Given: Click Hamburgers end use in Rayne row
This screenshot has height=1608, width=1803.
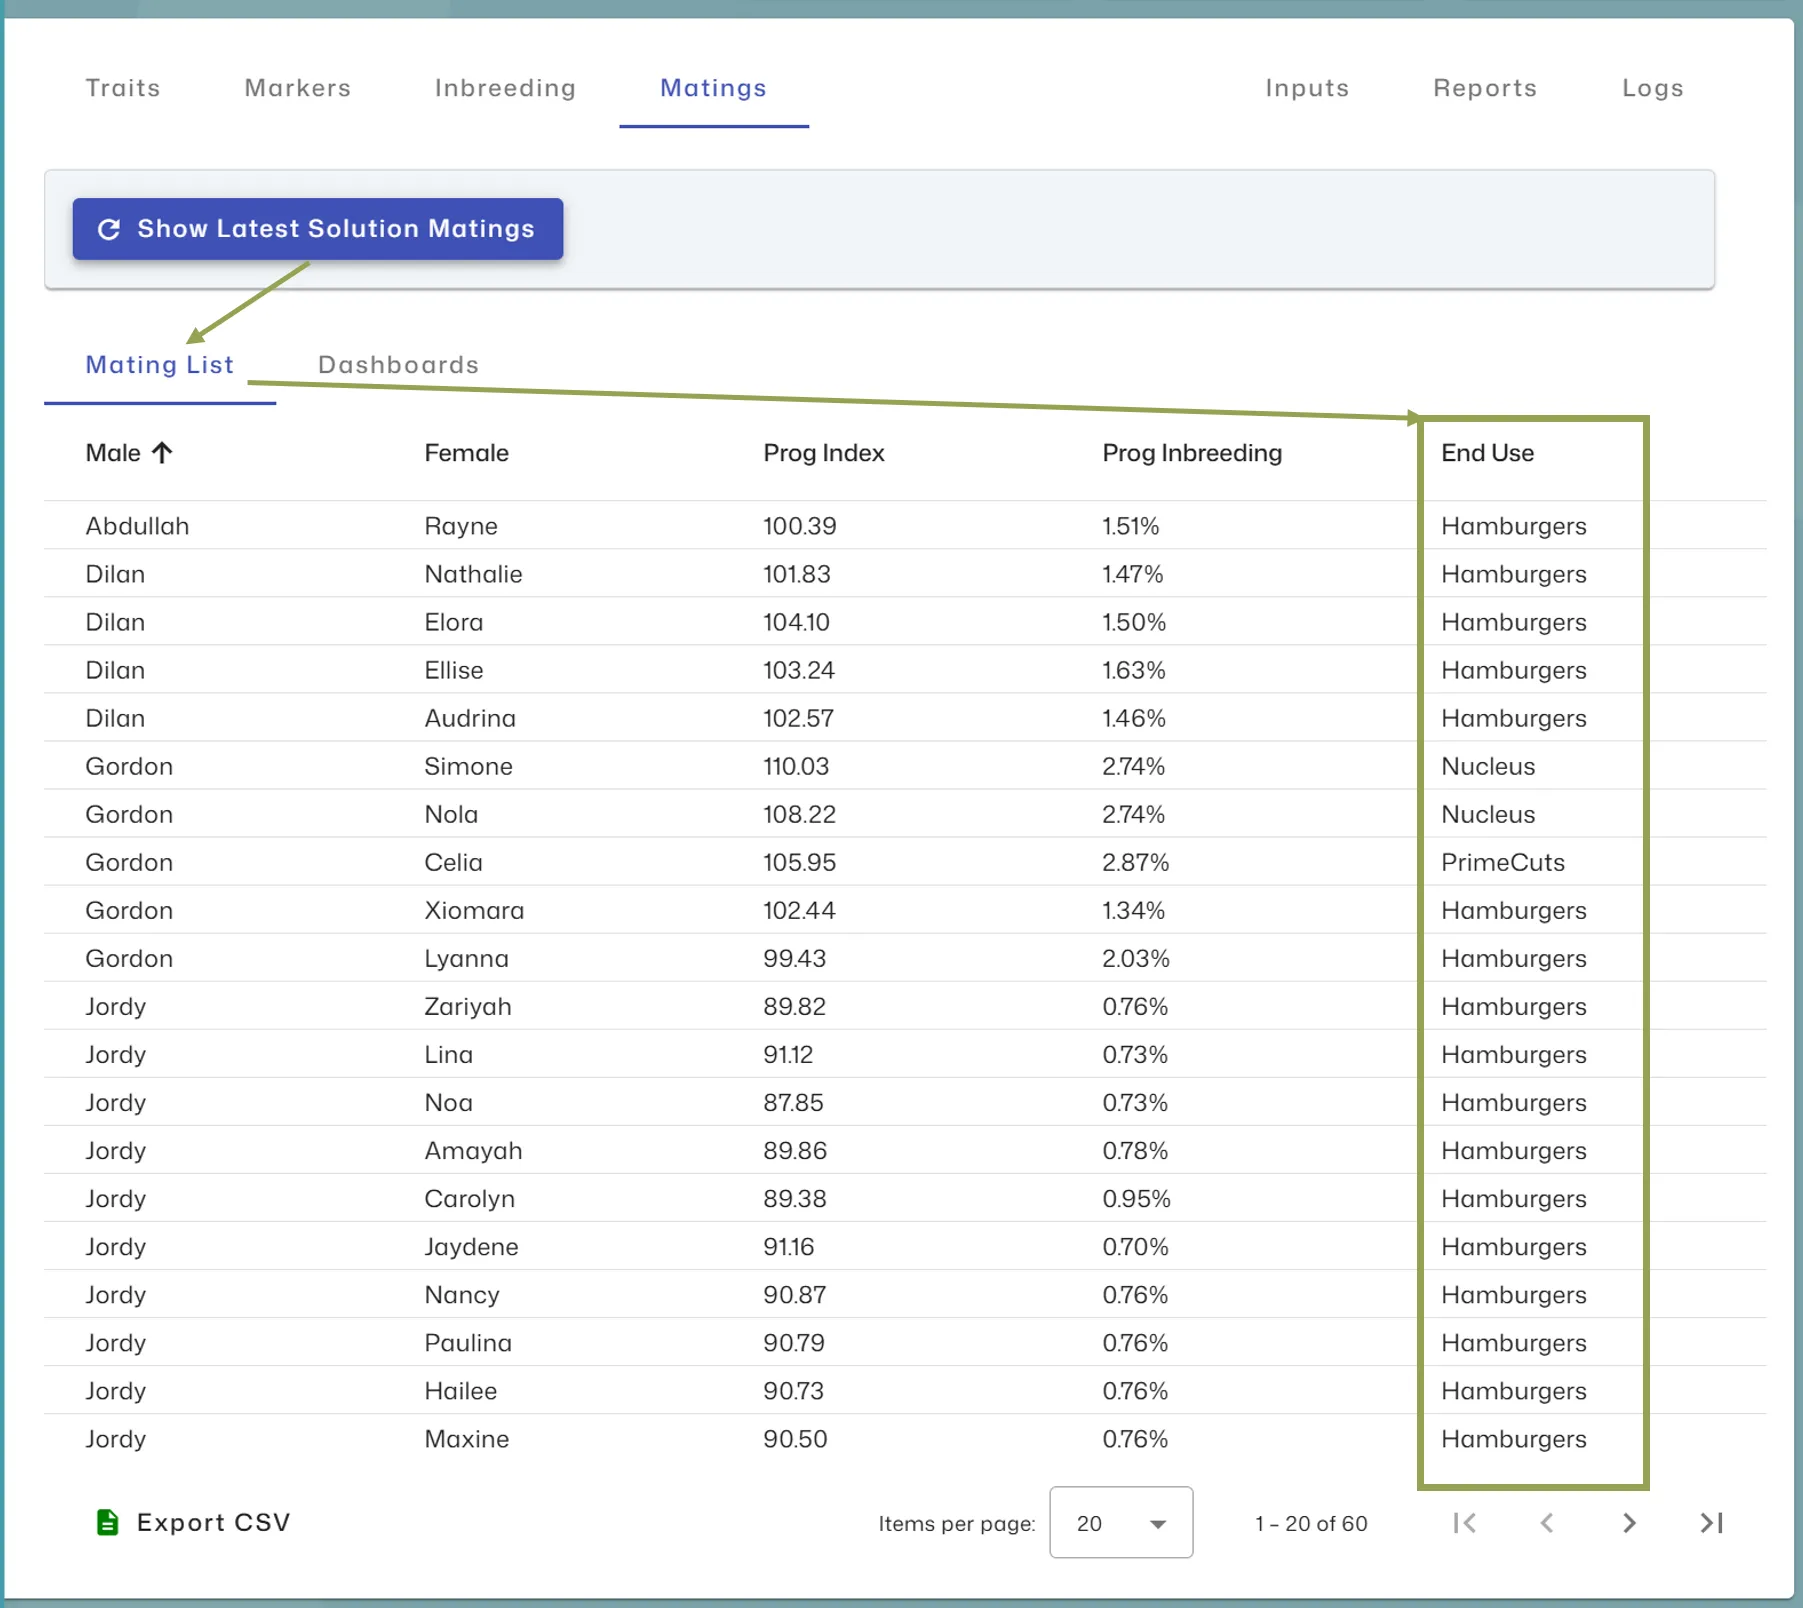Looking at the screenshot, I should click(x=1513, y=526).
